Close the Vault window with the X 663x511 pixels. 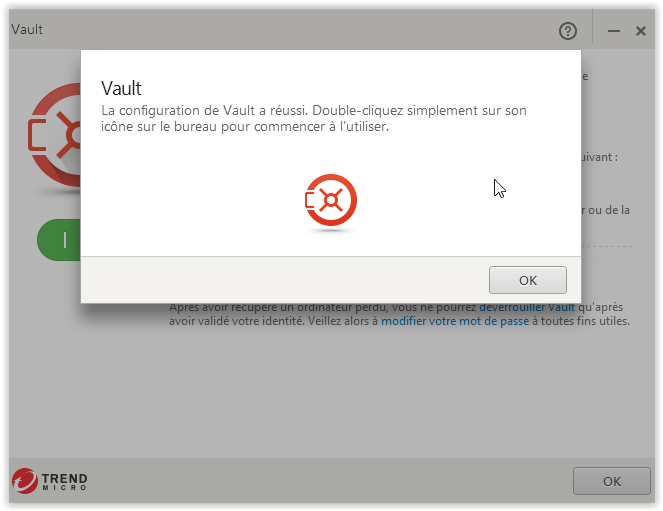(641, 31)
